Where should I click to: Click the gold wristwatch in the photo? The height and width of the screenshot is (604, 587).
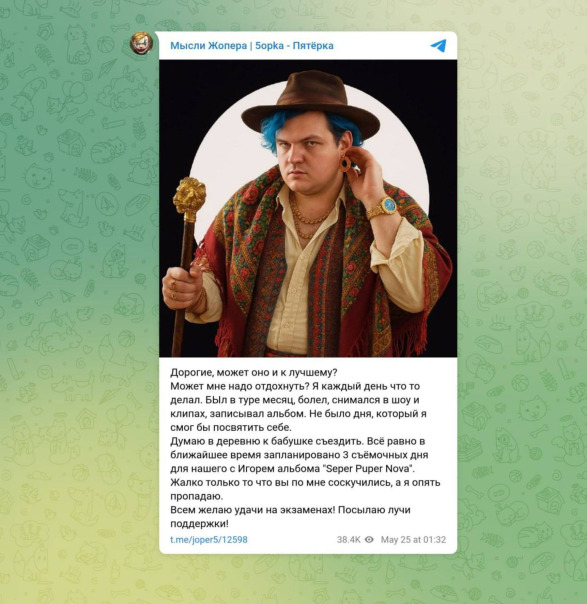click(x=384, y=207)
